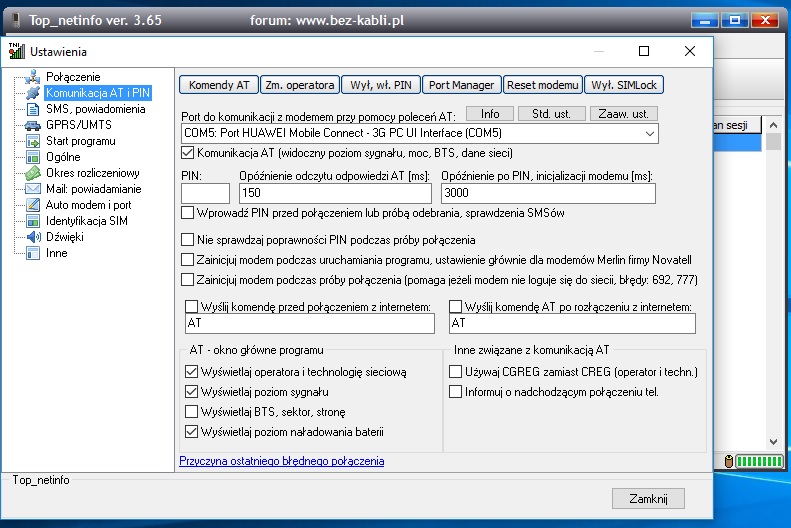The image size is (791, 528).
Task: Select Ogólne in the settings tree
Action: (x=64, y=157)
